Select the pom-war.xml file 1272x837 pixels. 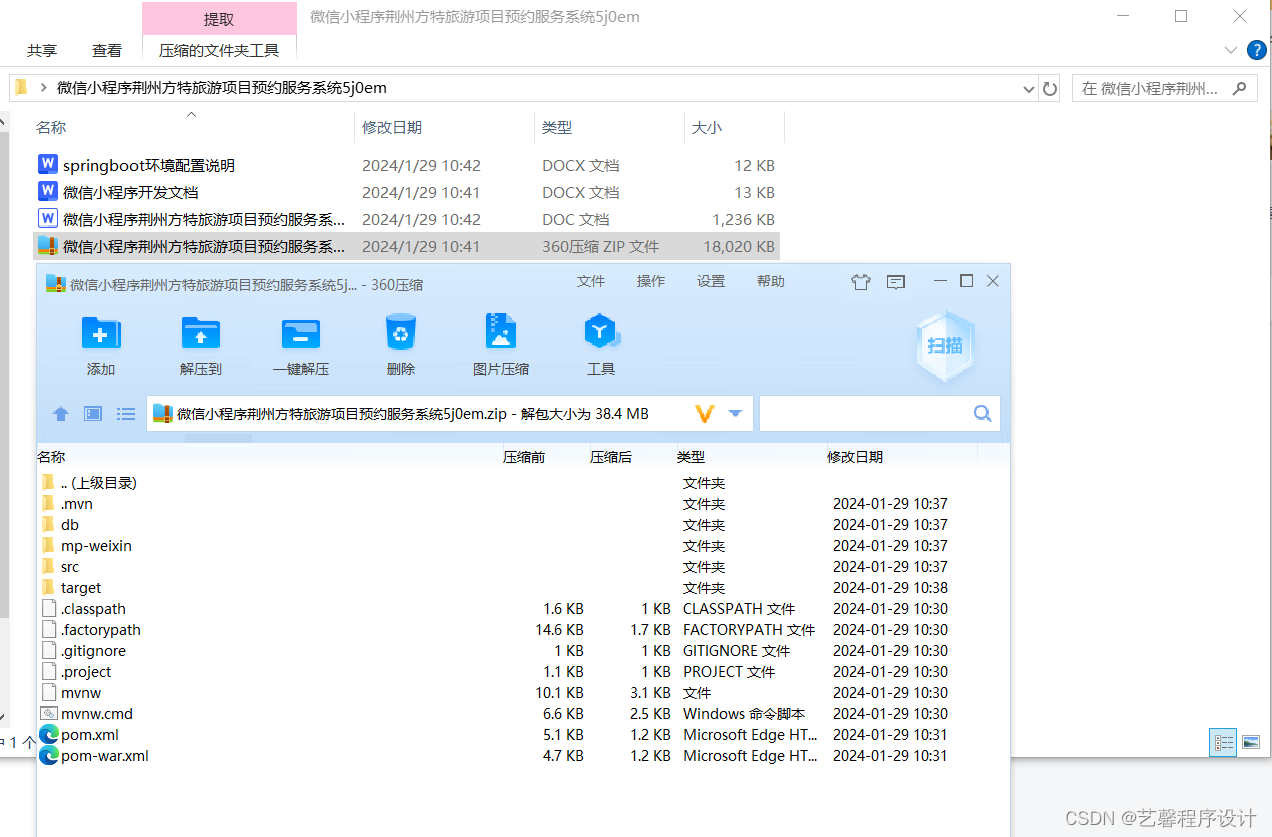click(104, 756)
